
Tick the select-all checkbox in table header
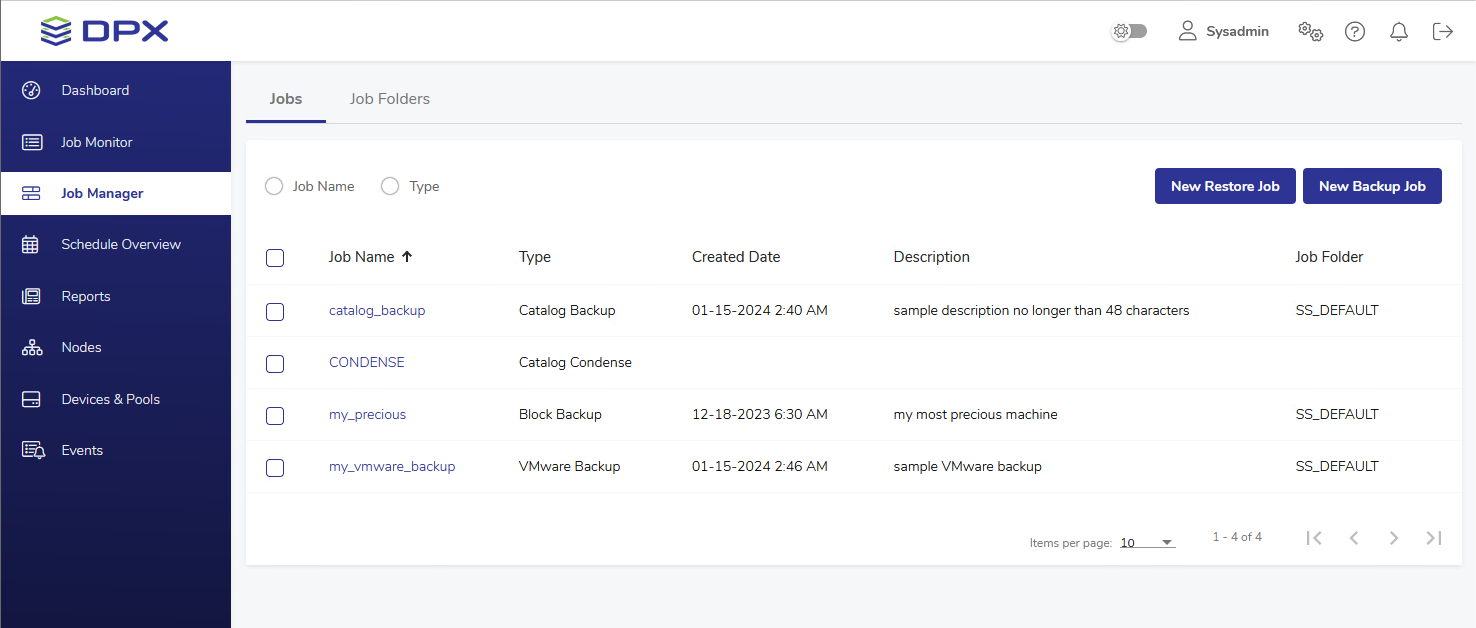(275, 258)
